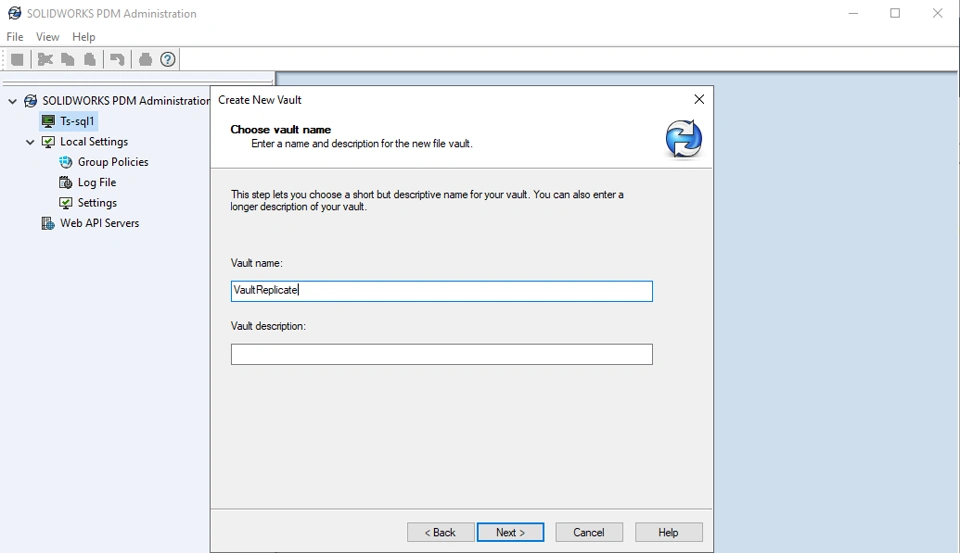Image resolution: width=960 pixels, height=553 pixels.
Task: Select the SOLIDWORKS PDM Administration root label
Action: [x=126, y=100]
